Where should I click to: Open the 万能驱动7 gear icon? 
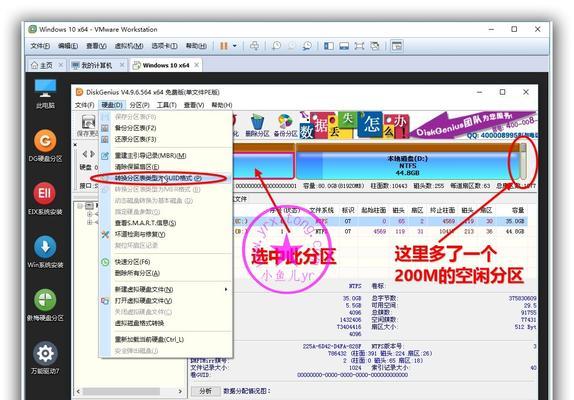(x=45, y=358)
